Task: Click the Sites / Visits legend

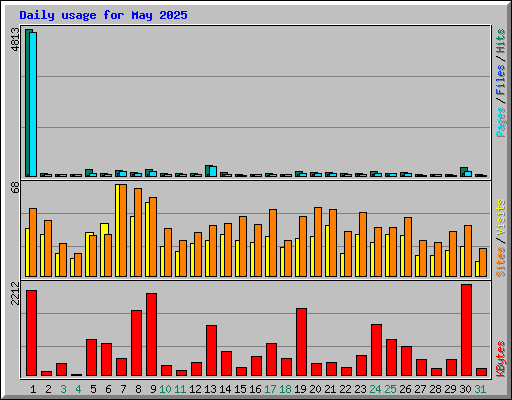Action: coord(501,238)
